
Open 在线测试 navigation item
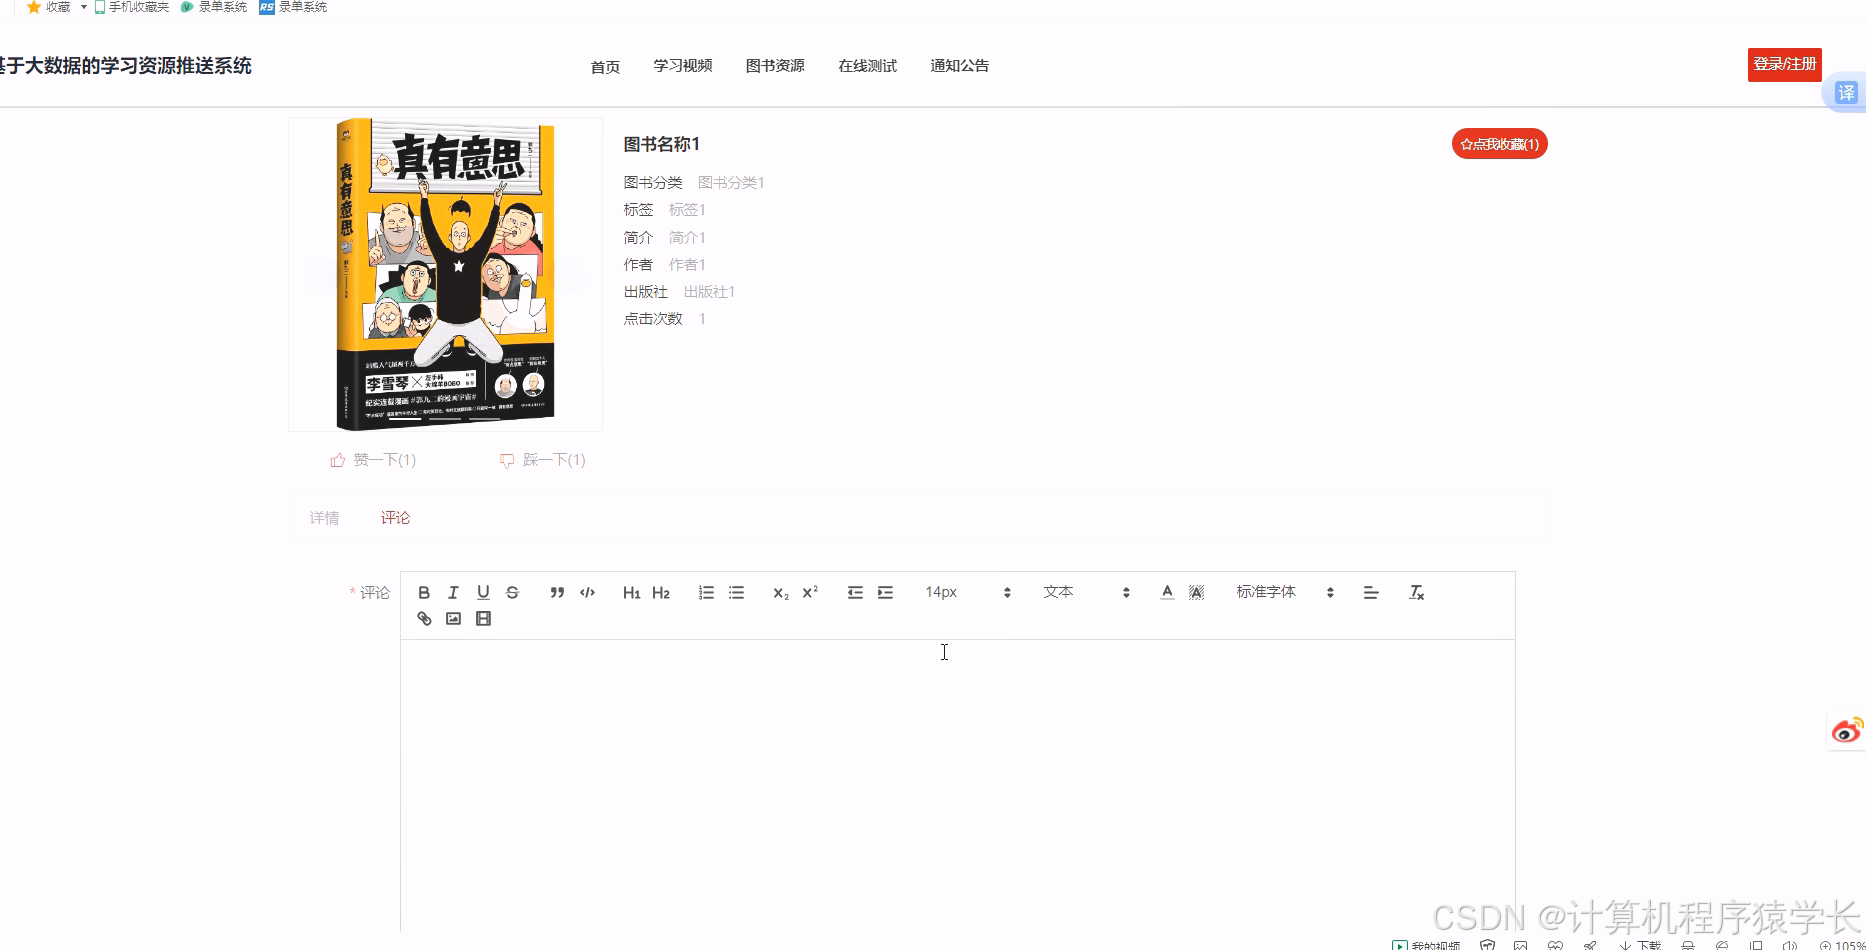click(867, 66)
